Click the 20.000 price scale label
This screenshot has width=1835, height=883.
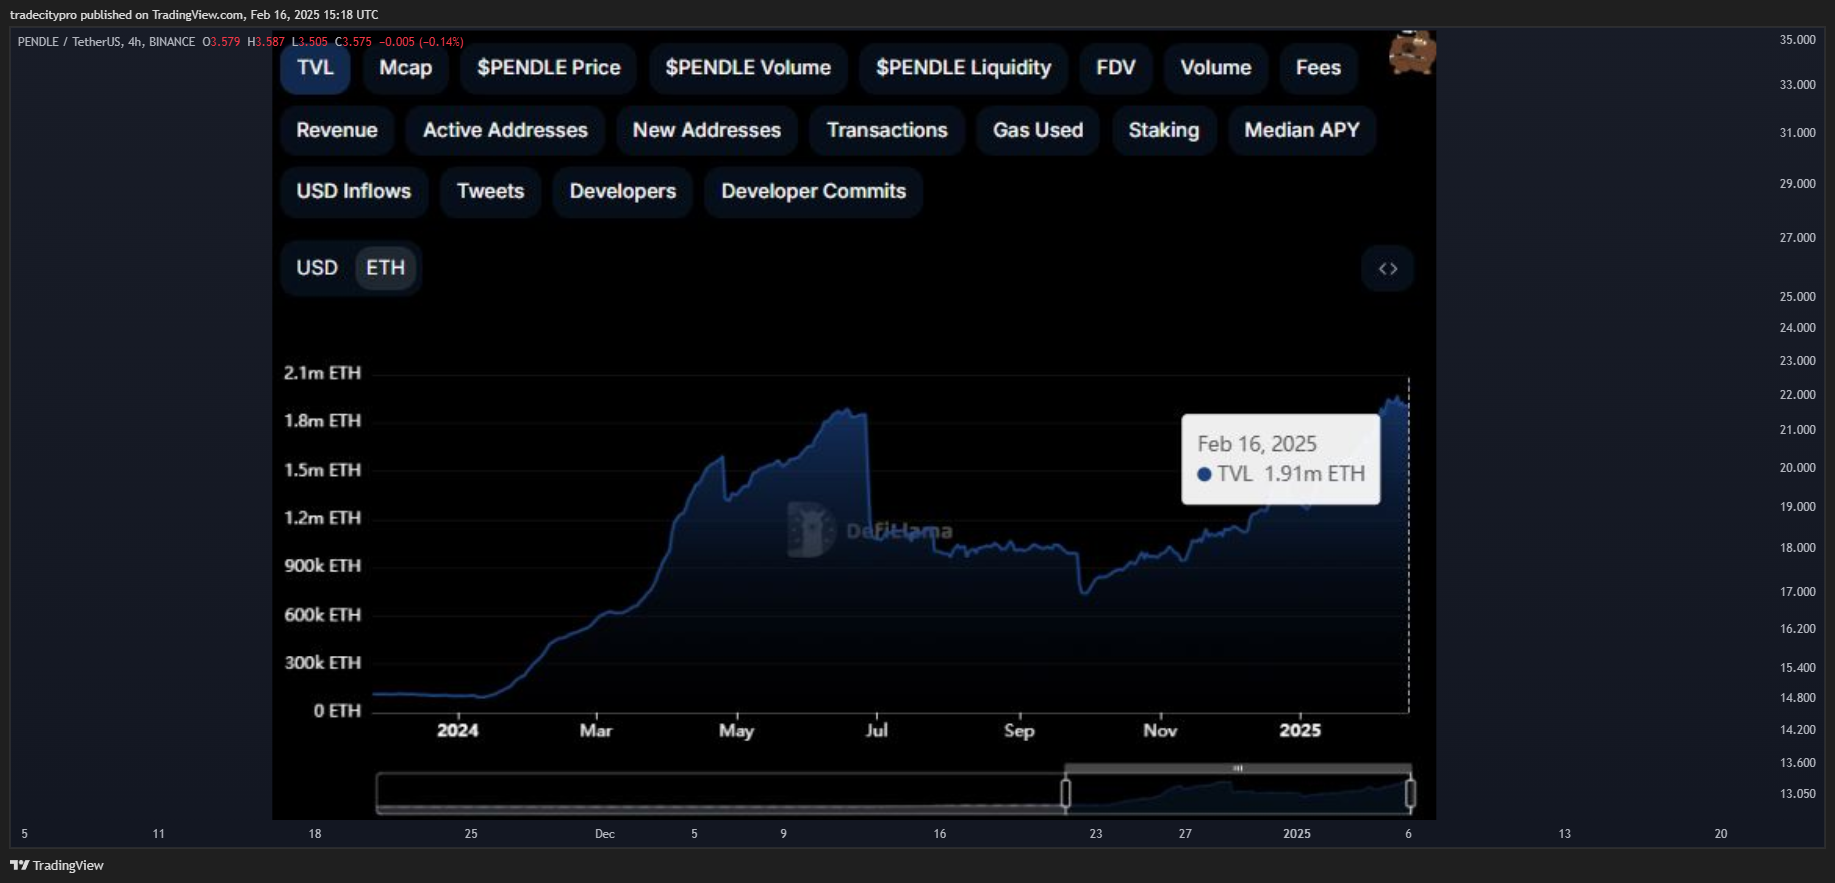pos(1797,468)
